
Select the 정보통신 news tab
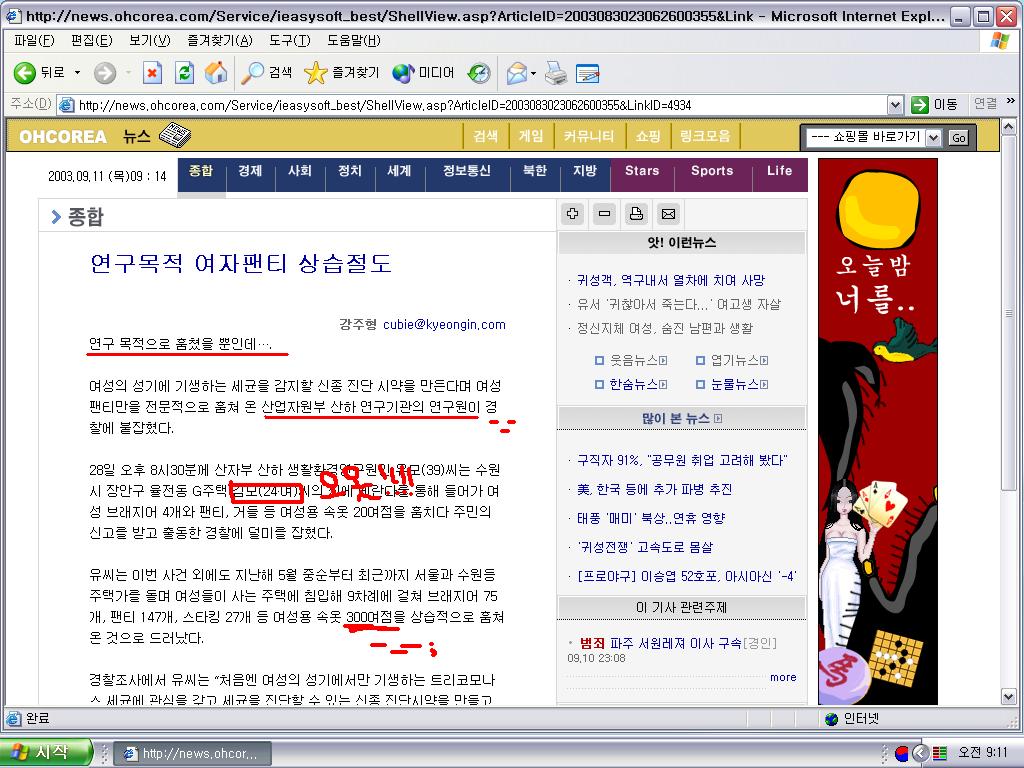(467, 171)
